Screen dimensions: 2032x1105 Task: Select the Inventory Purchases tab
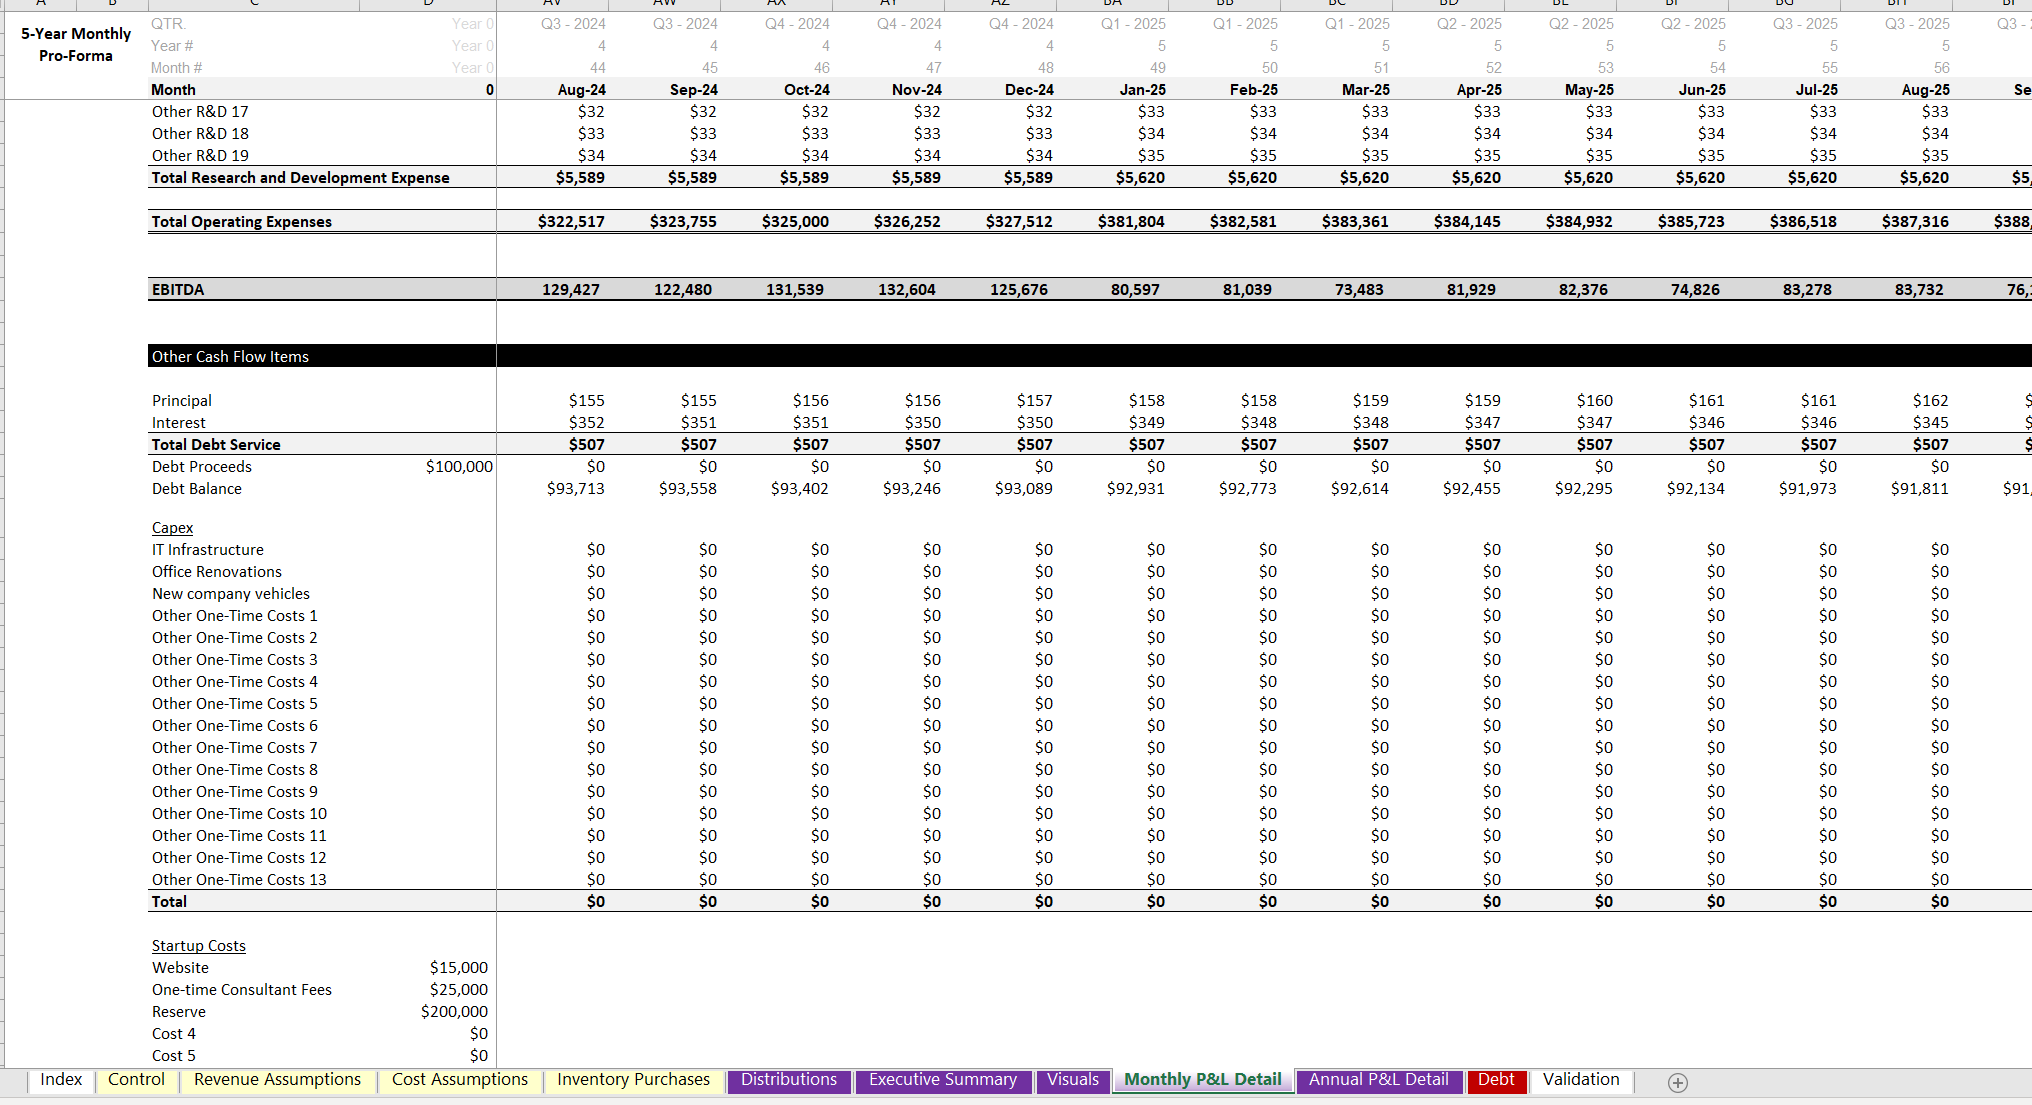[633, 1080]
